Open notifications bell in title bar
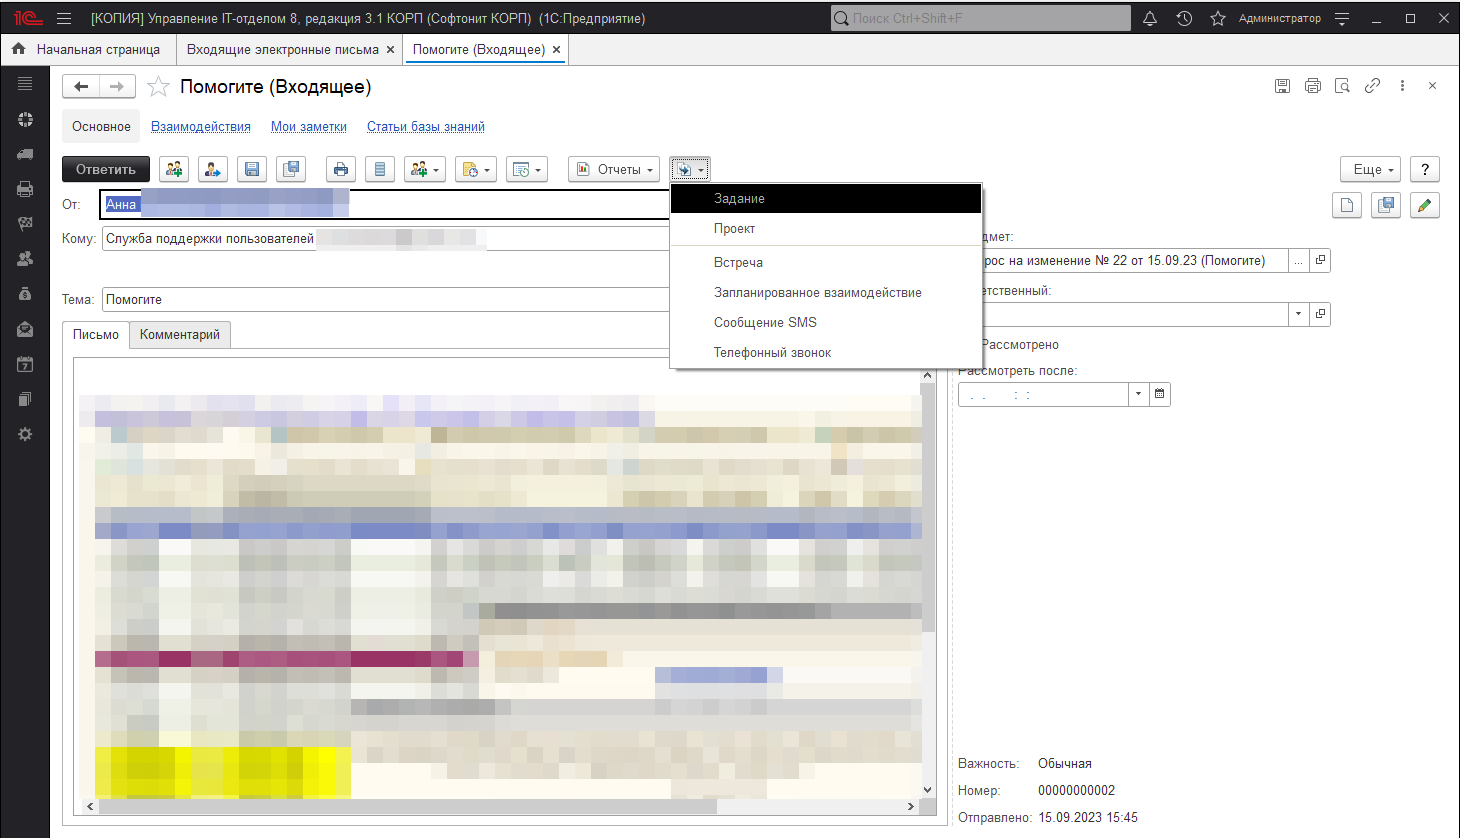The height and width of the screenshot is (838, 1460). coord(1150,19)
